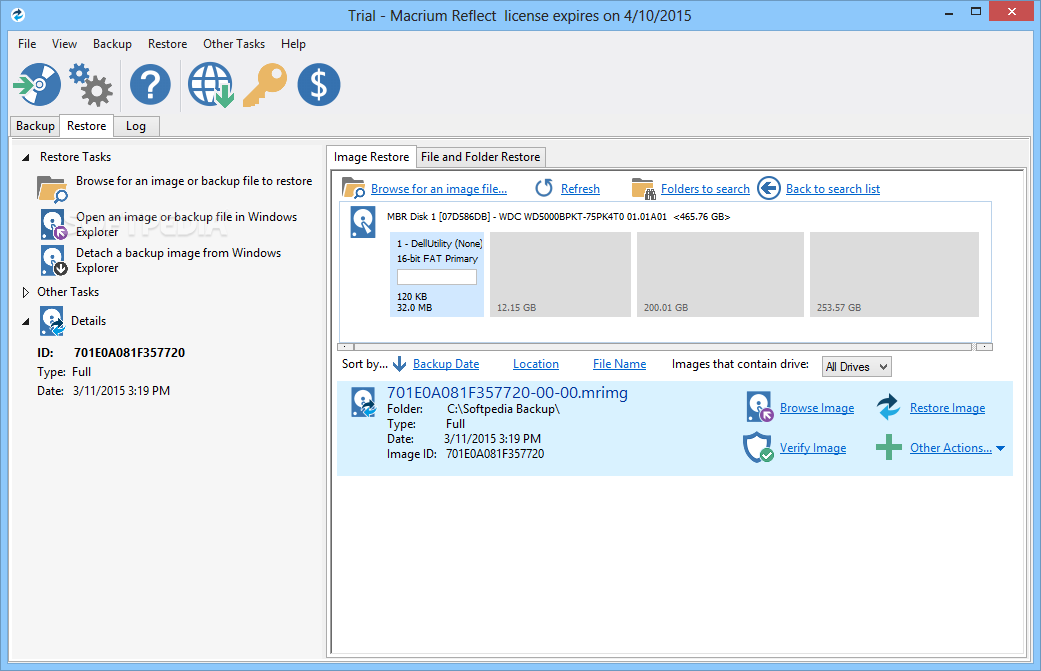Click the Backup Date sort down arrow icon
The width and height of the screenshot is (1041, 671).
tap(400, 364)
